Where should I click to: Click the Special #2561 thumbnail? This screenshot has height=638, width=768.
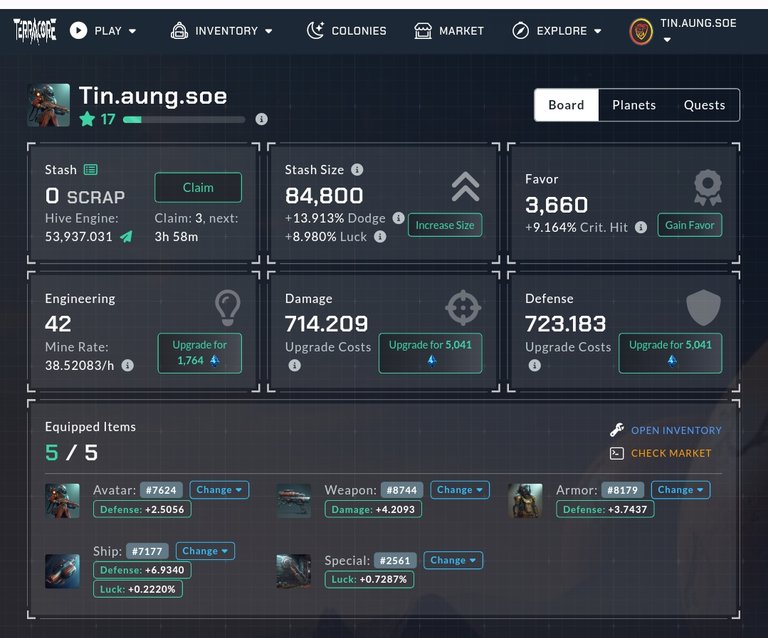(x=293, y=571)
